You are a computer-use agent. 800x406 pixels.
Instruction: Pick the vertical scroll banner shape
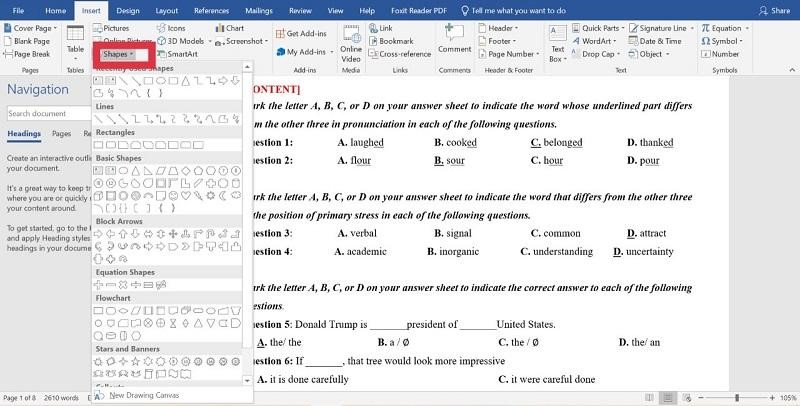pos(148,374)
